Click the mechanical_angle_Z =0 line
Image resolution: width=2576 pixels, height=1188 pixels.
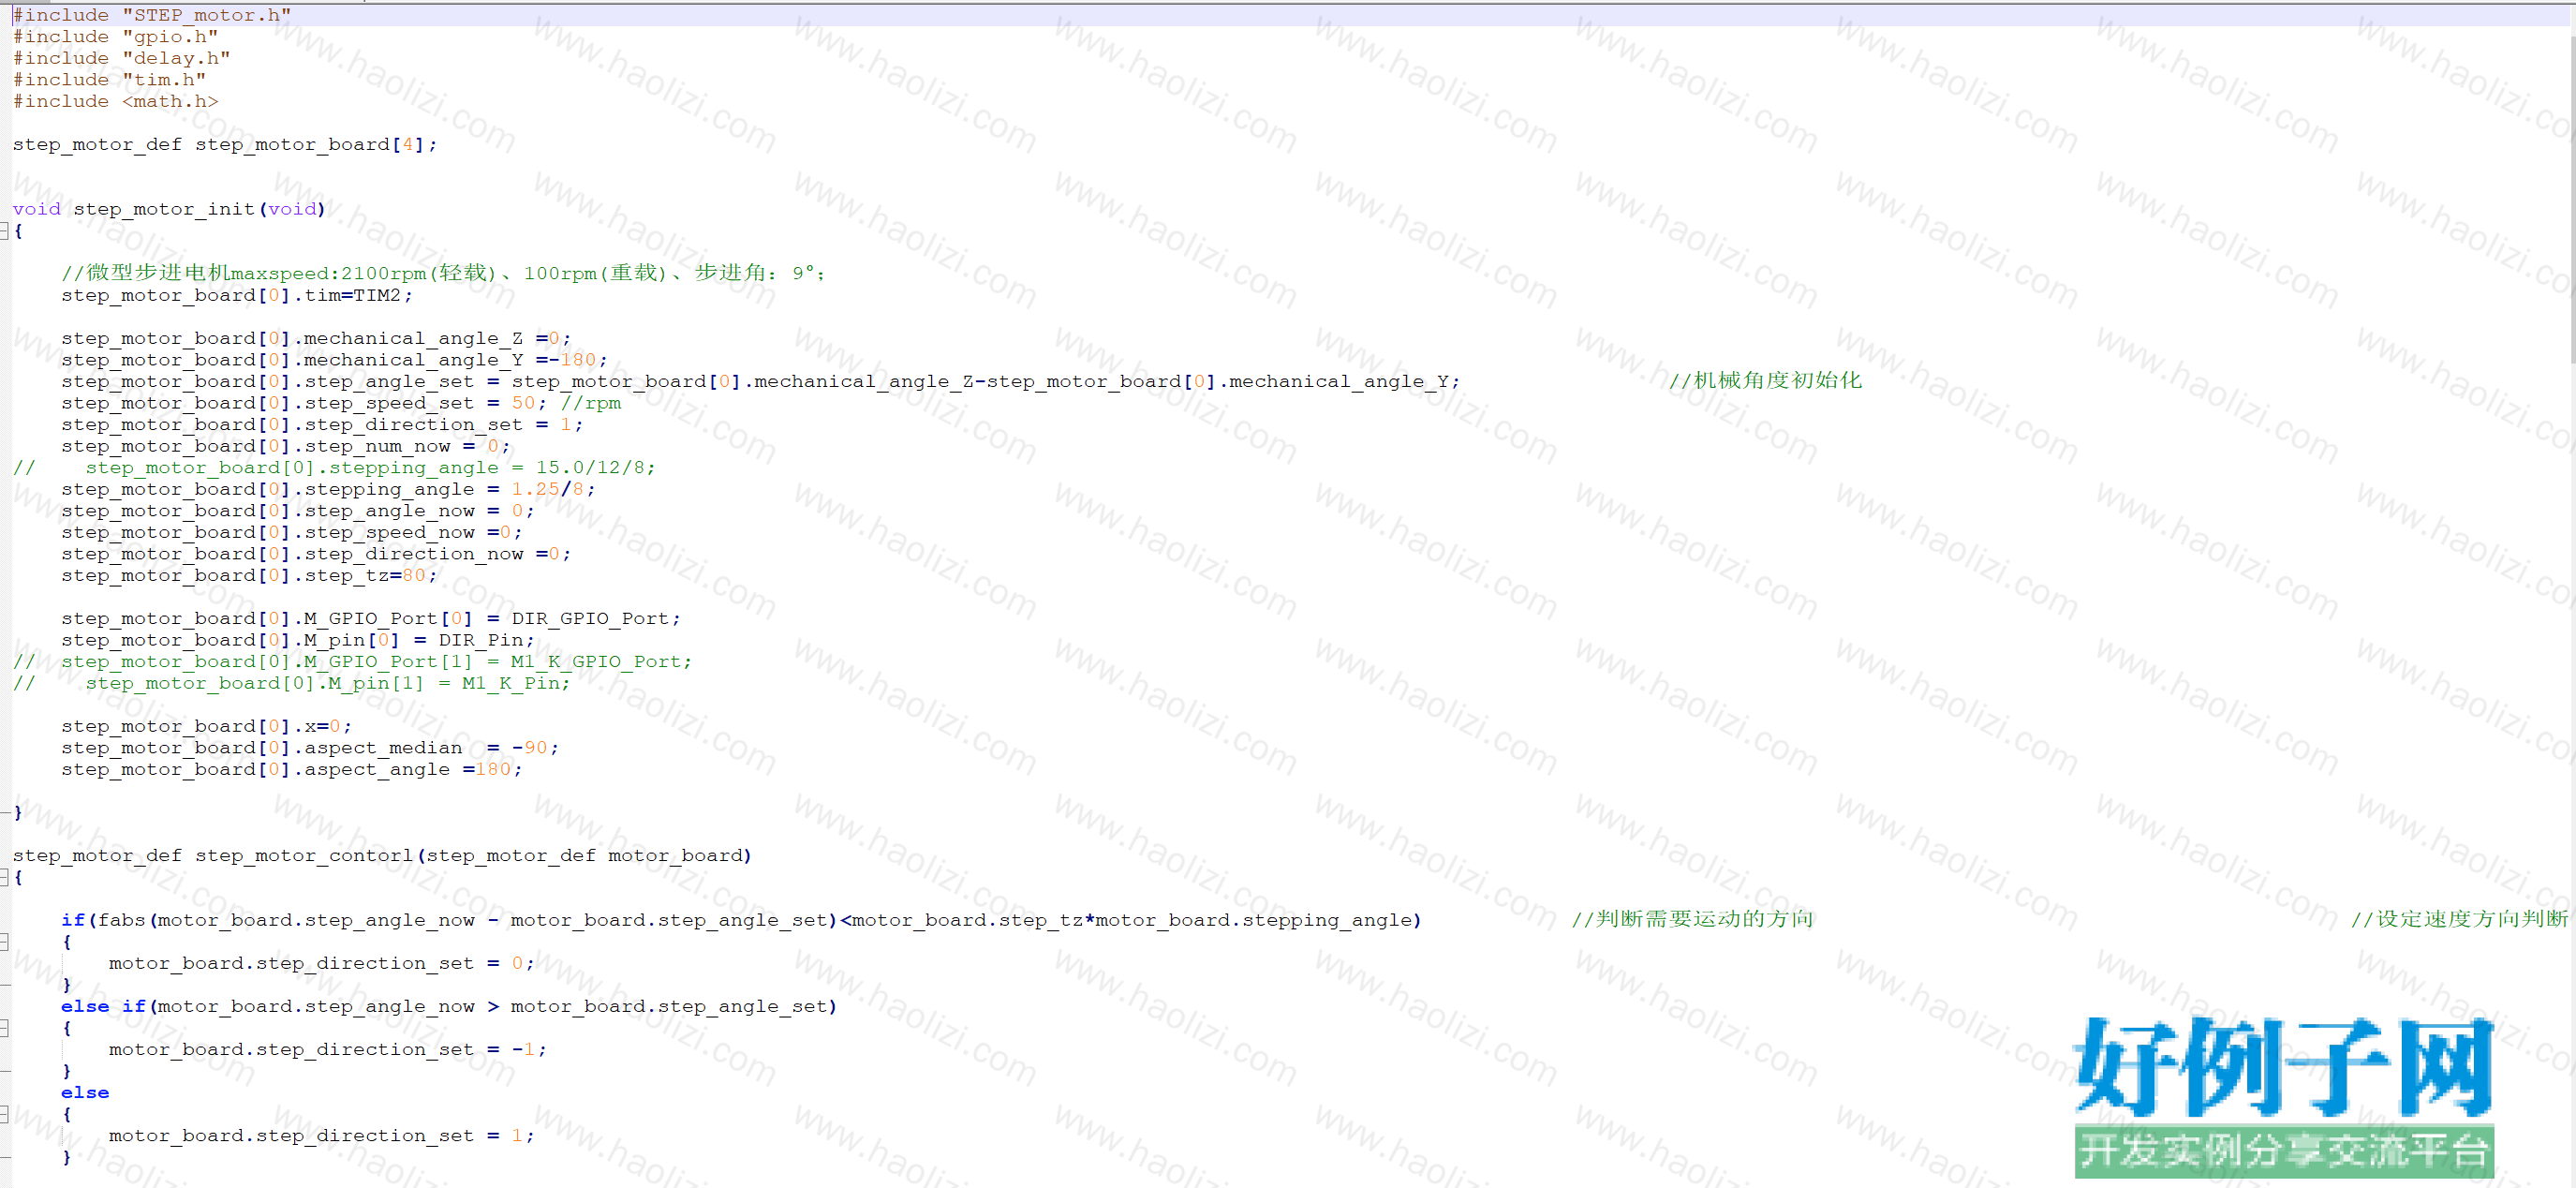point(316,339)
